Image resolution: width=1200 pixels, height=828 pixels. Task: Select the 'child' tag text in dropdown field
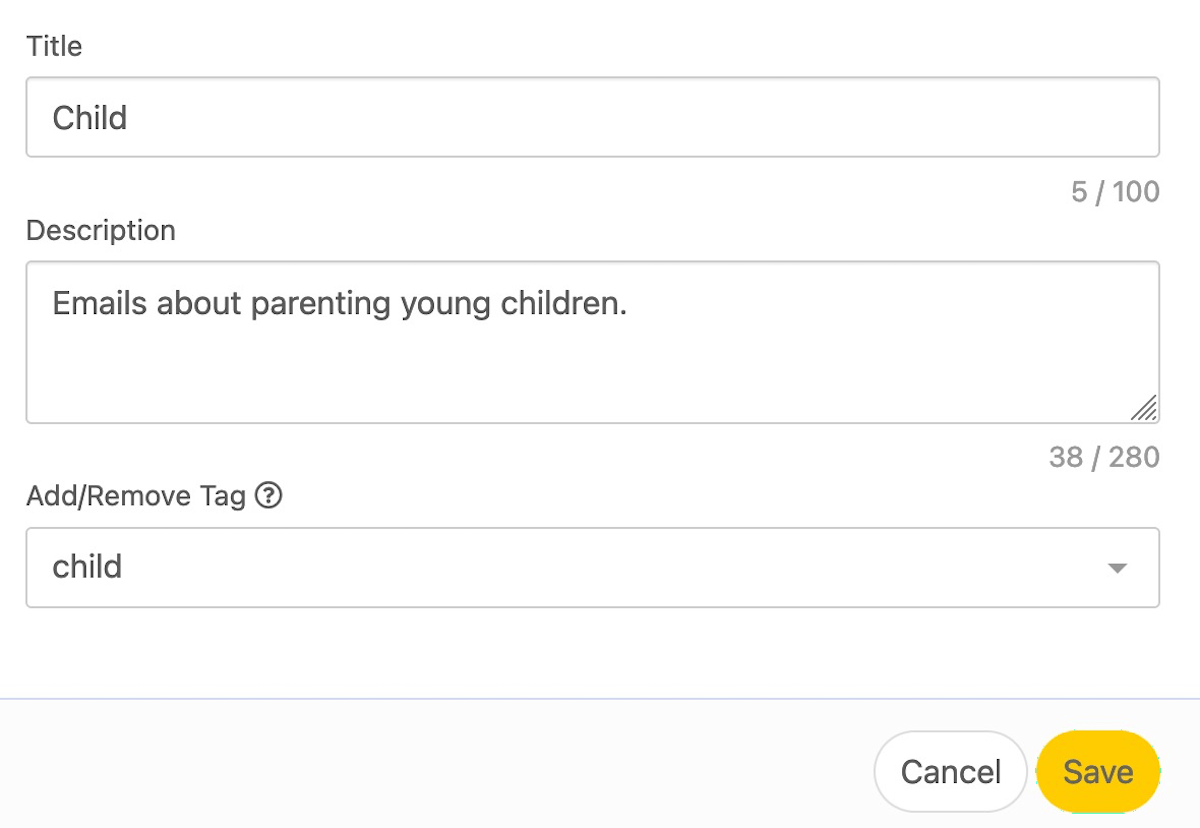[x=86, y=567]
